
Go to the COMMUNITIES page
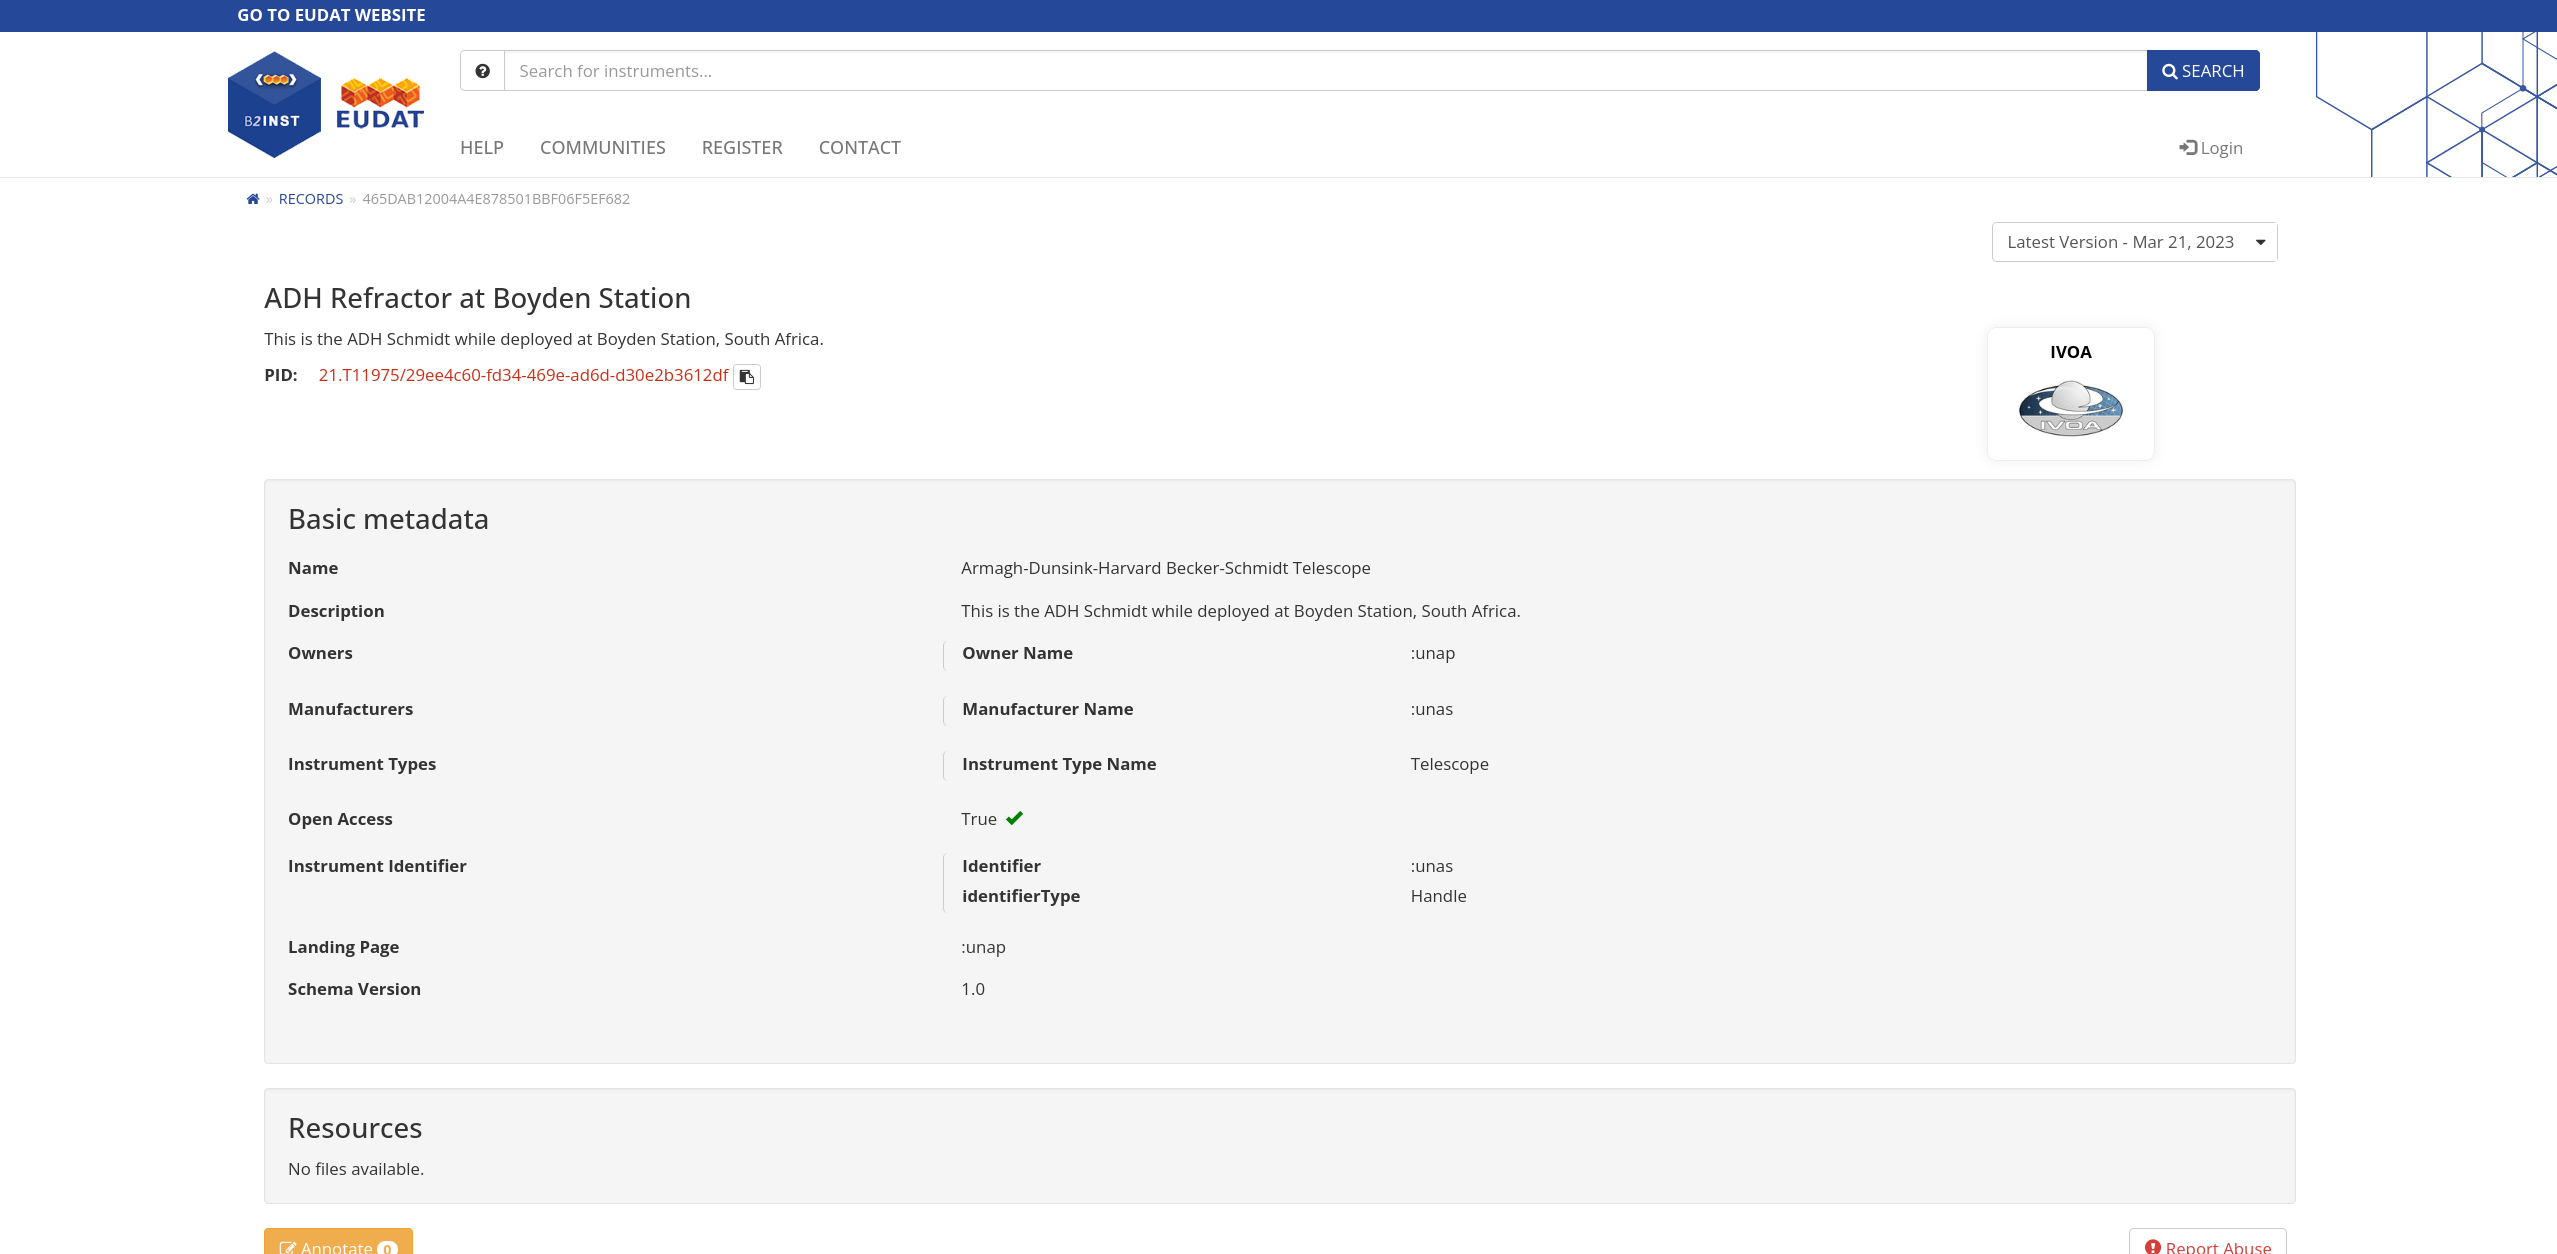[x=602, y=148]
